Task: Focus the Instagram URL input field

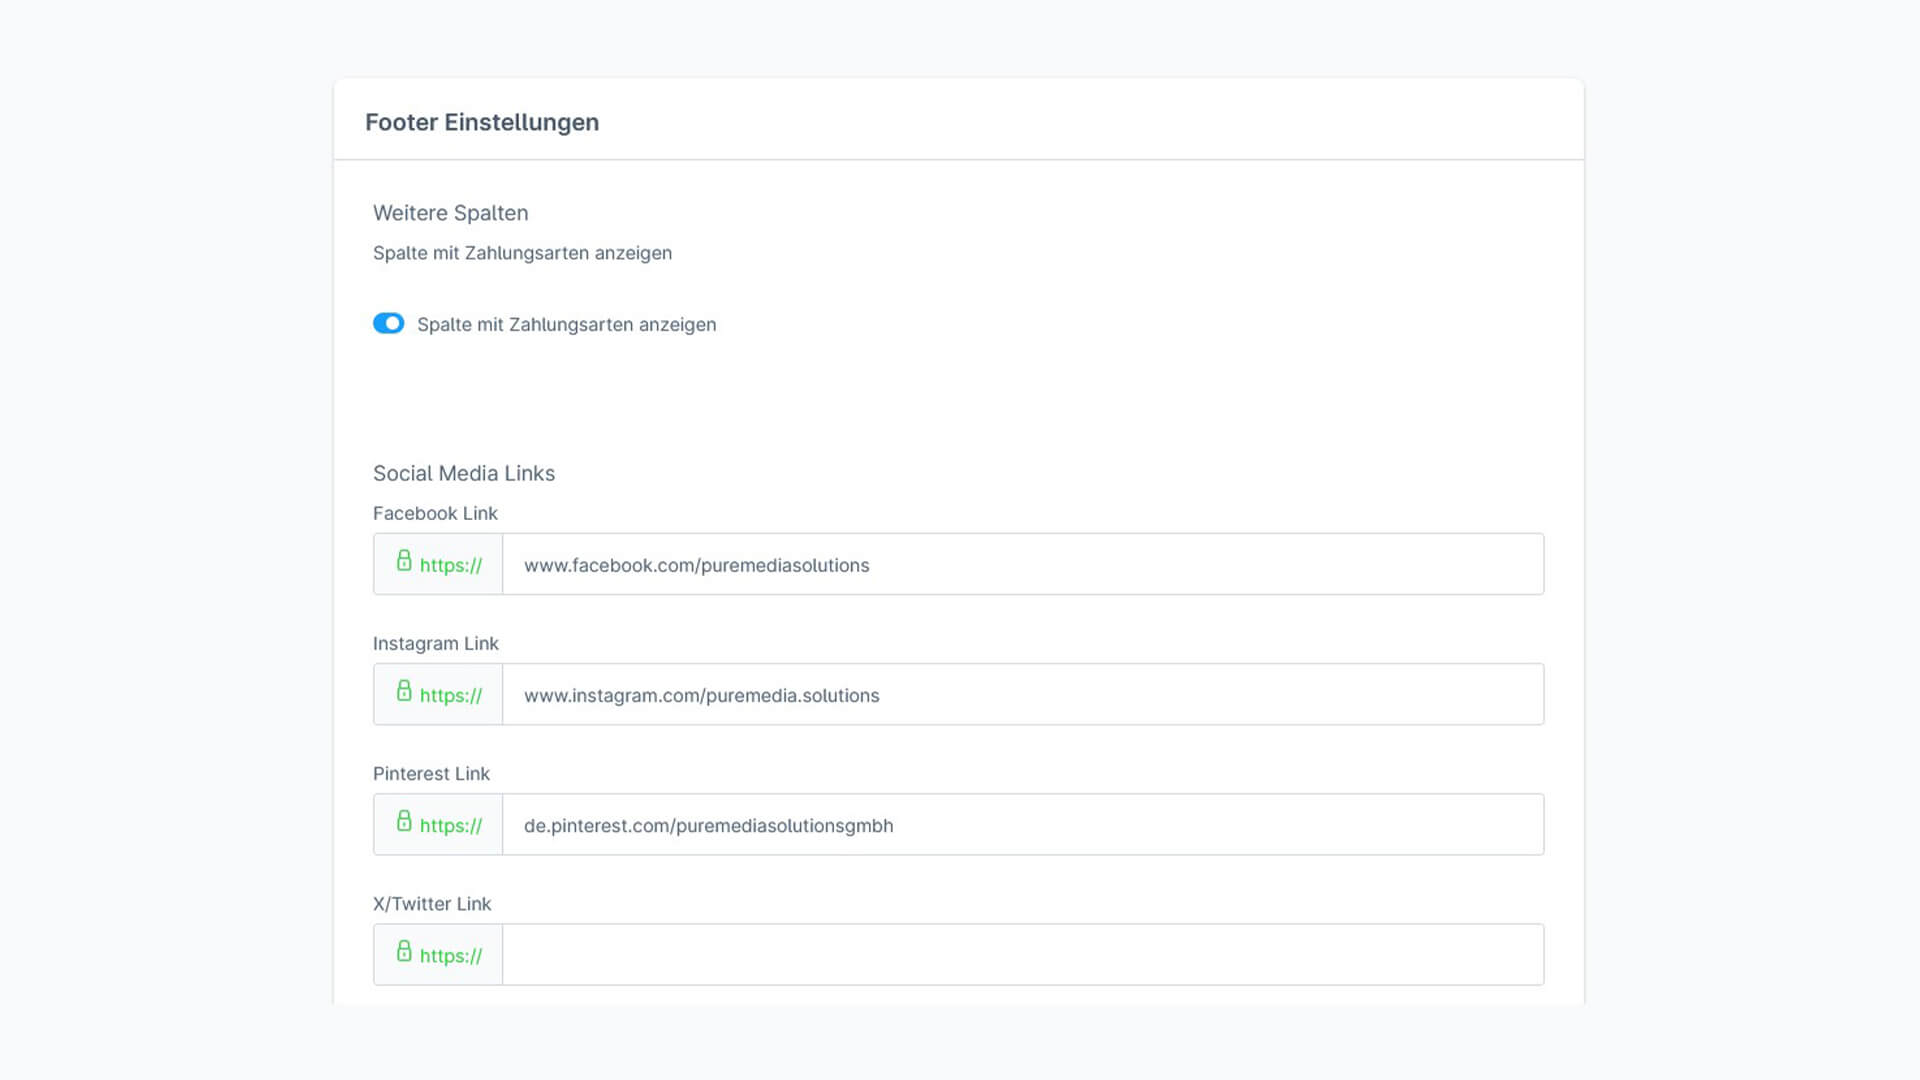Action: pos(1022,694)
